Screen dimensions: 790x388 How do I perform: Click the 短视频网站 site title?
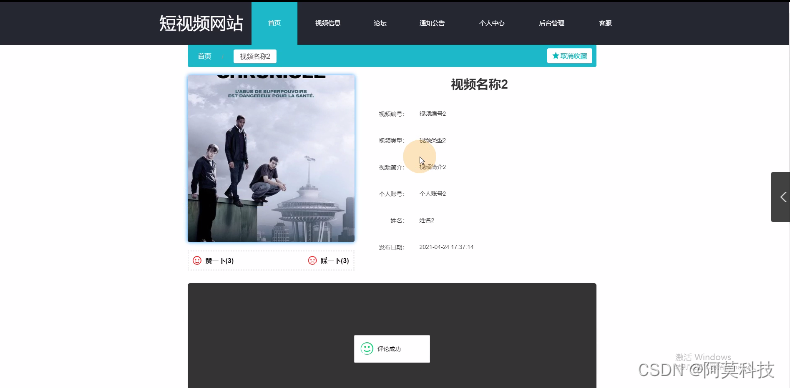pos(201,23)
